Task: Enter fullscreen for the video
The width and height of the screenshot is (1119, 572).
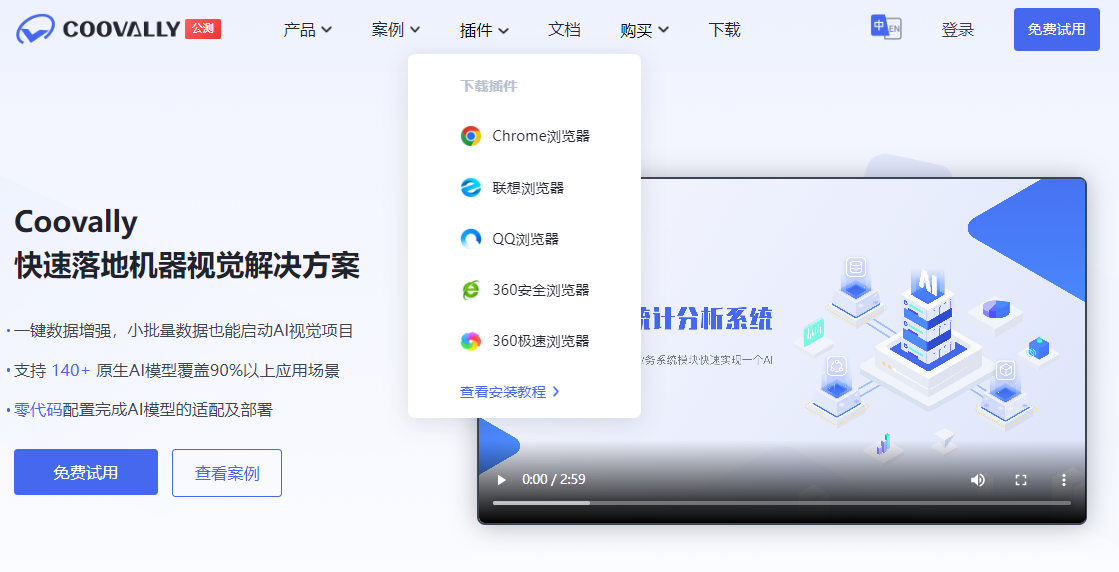Action: click(x=1021, y=480)
